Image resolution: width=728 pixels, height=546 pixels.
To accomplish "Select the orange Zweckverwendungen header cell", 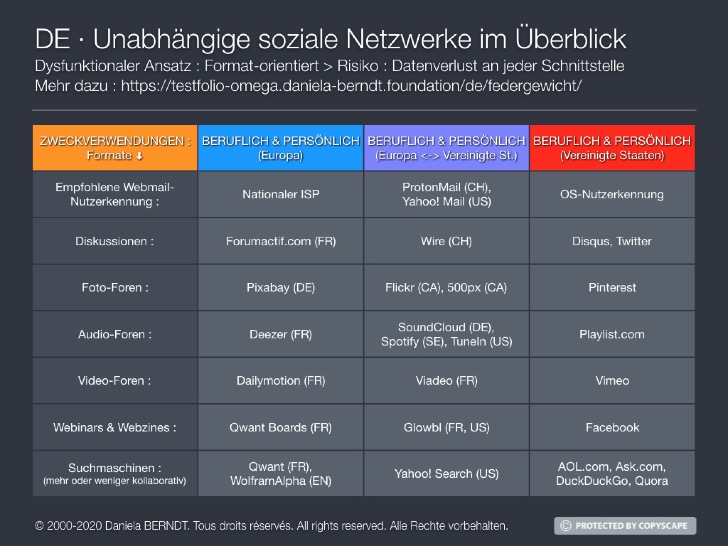I will point(115,148).
